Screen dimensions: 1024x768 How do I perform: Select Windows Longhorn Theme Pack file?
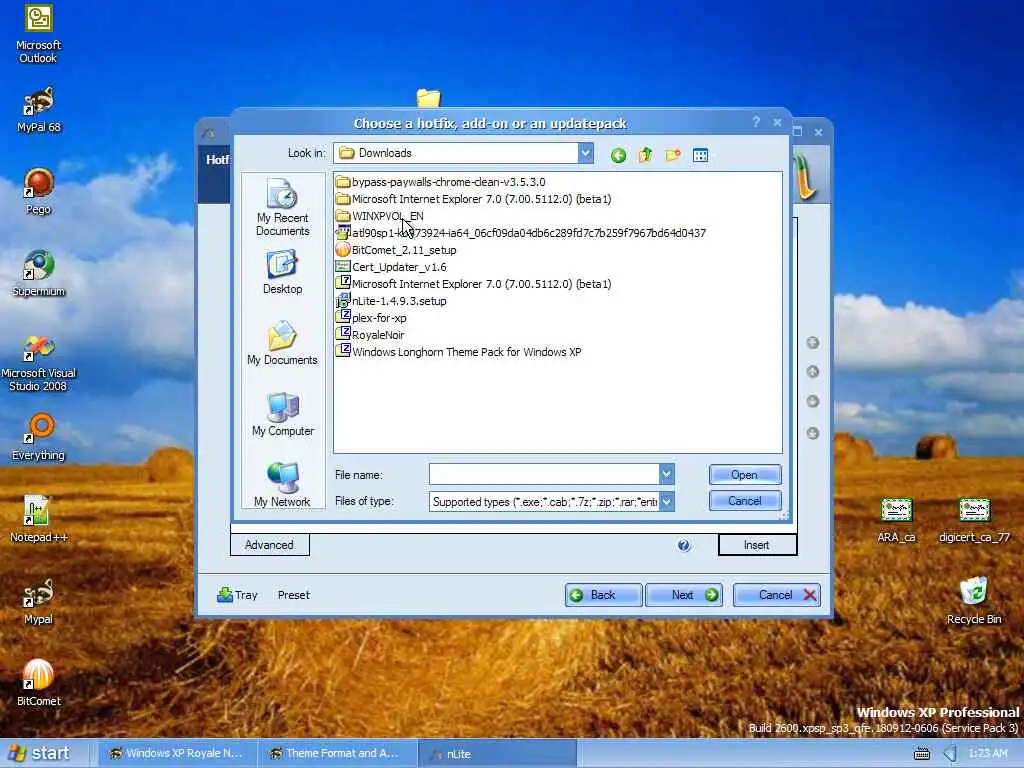click(x=458, y=352)
